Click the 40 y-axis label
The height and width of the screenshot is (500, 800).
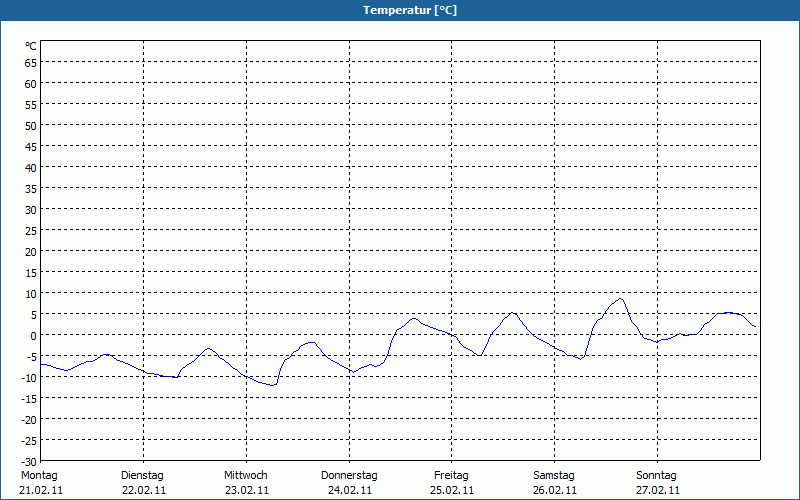[x=31, y=168]
